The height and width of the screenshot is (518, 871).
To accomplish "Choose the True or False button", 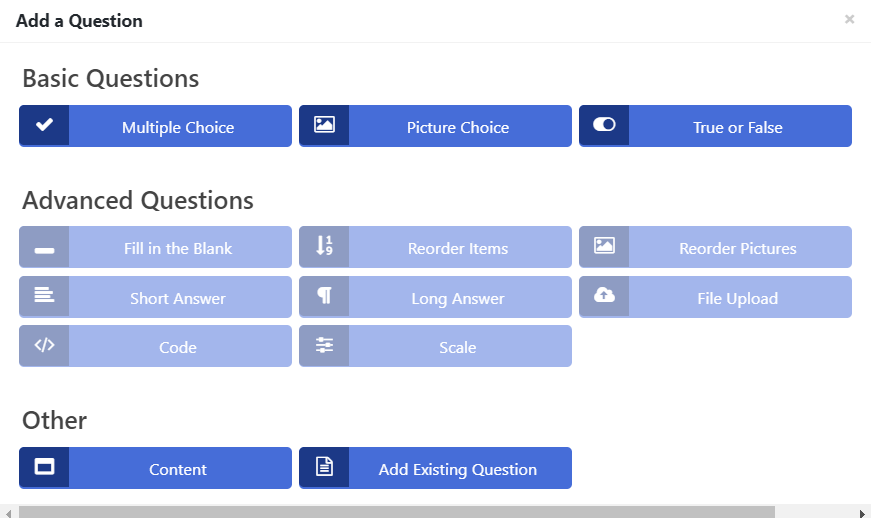I will [x=715, y=126].
